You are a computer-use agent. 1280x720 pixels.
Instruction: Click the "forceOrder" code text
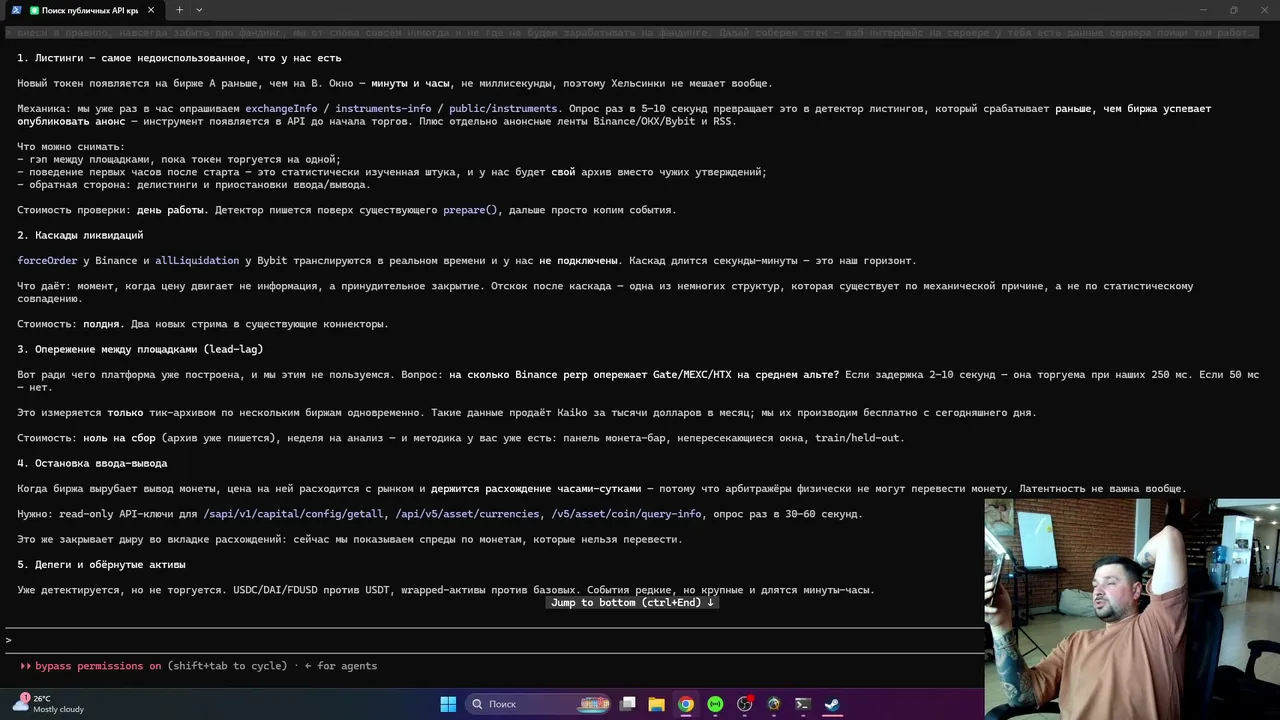[47, 261]
